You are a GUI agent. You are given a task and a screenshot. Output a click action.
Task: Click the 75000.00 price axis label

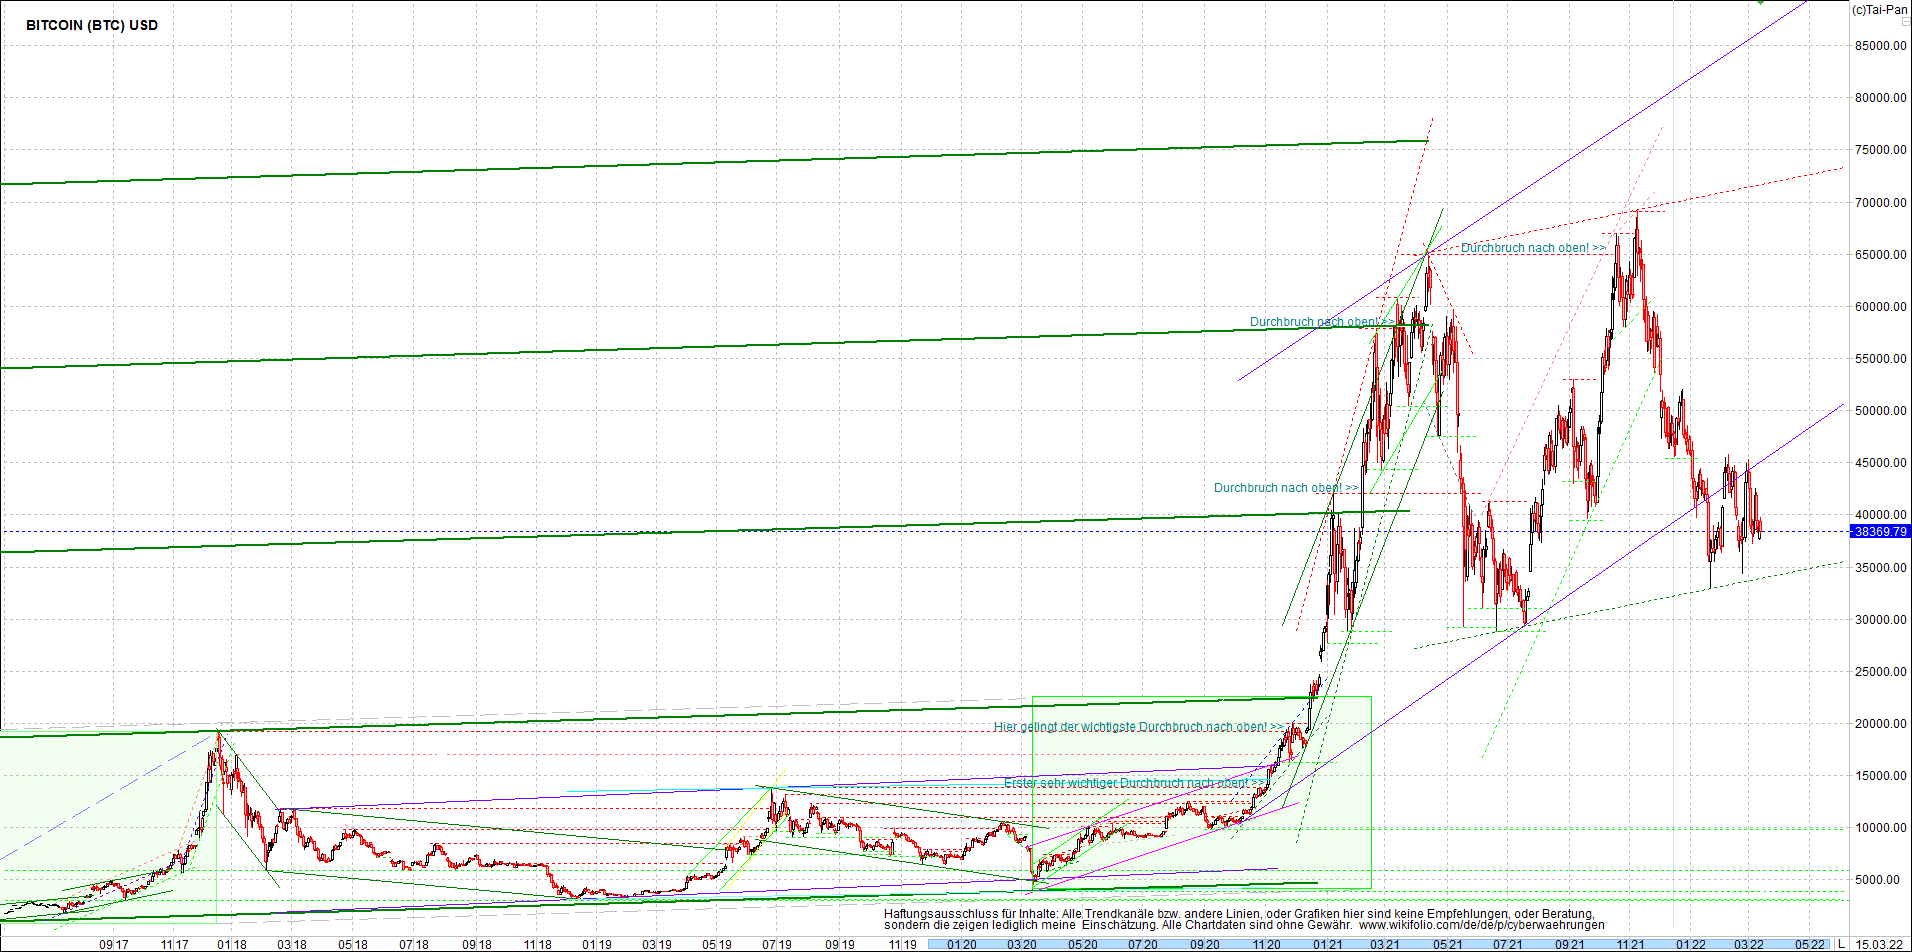[x=1881, y=150]
